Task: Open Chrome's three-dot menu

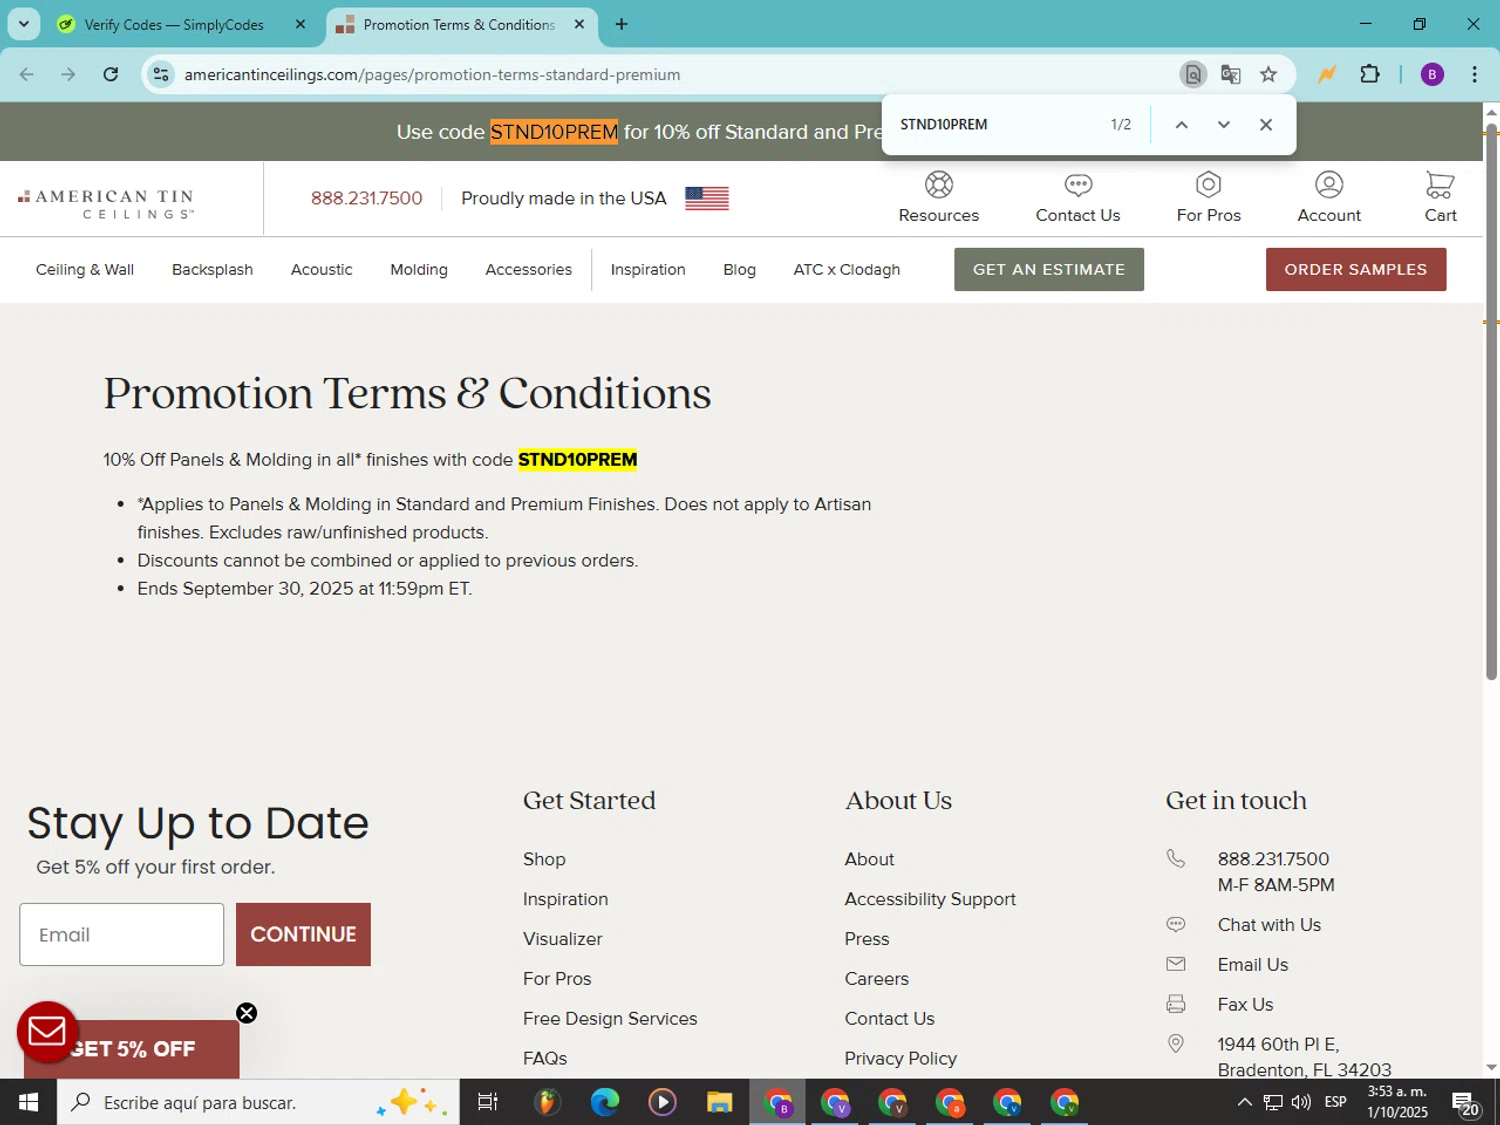Action: tap(1474, 74)
